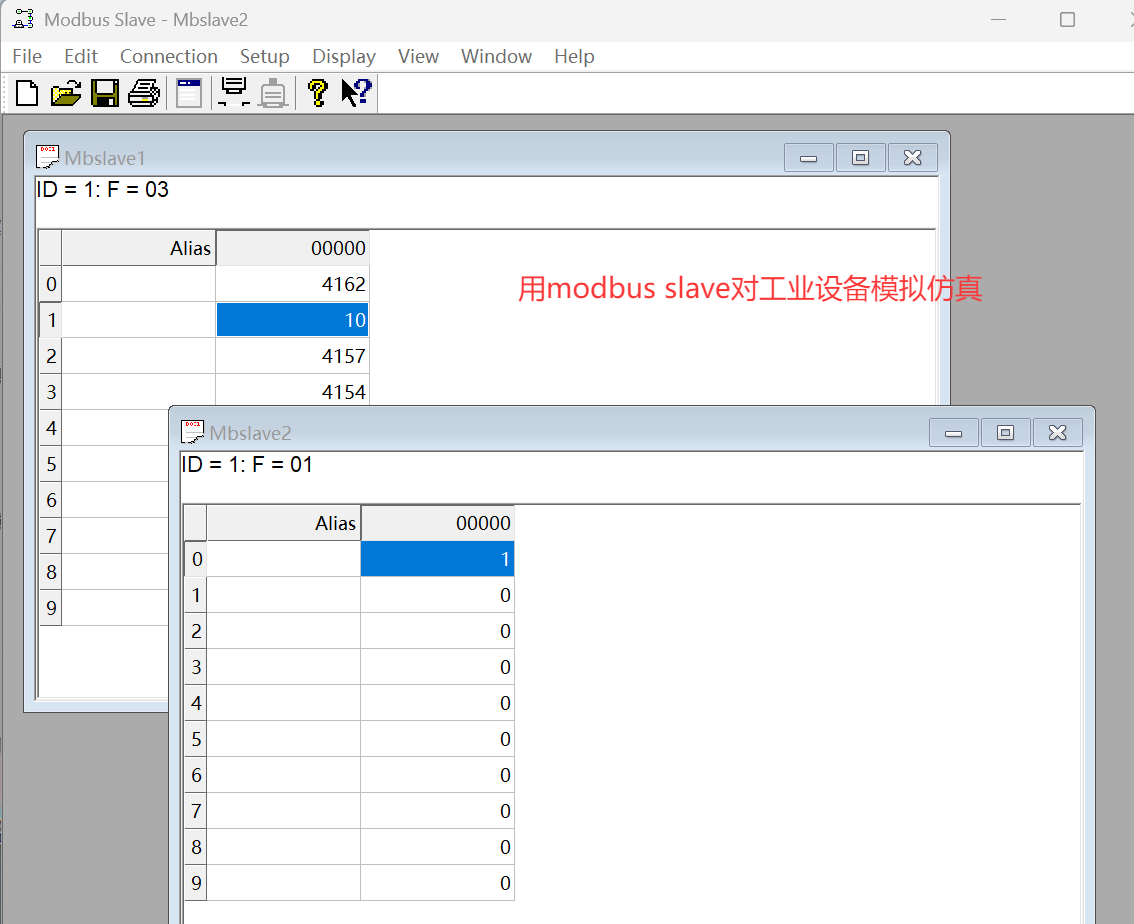Select the coil value in row 9 of Mbslave2

[438, 883]
